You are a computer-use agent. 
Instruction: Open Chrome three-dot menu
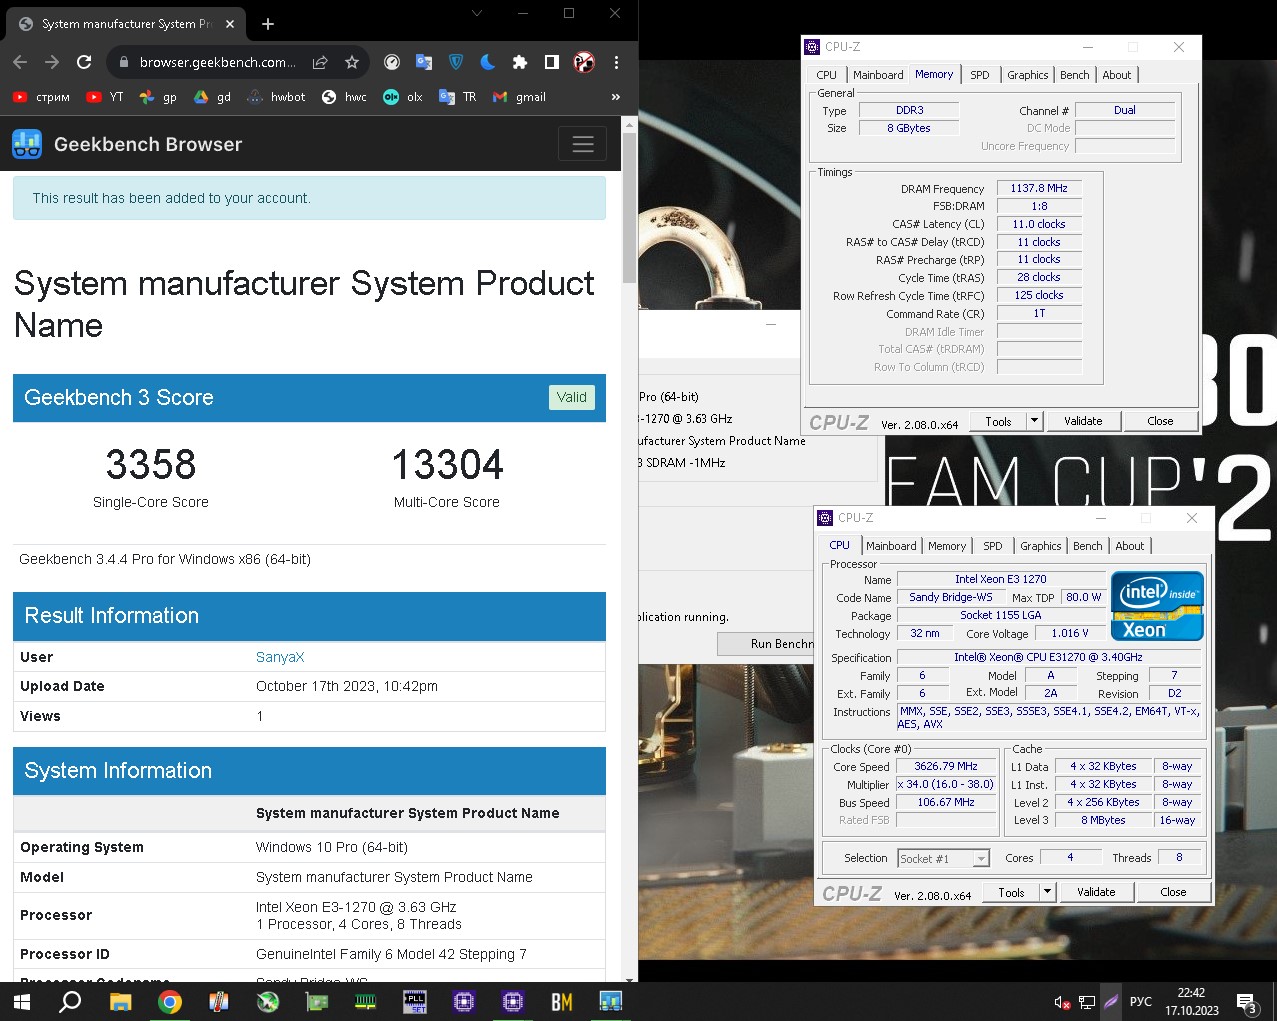tap(616, 62)
